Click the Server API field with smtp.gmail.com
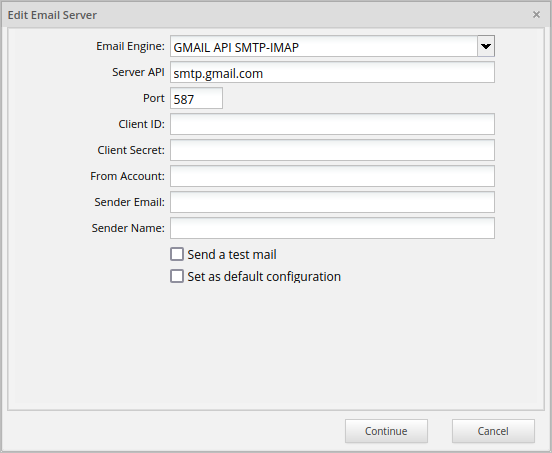 pos(332,72)
